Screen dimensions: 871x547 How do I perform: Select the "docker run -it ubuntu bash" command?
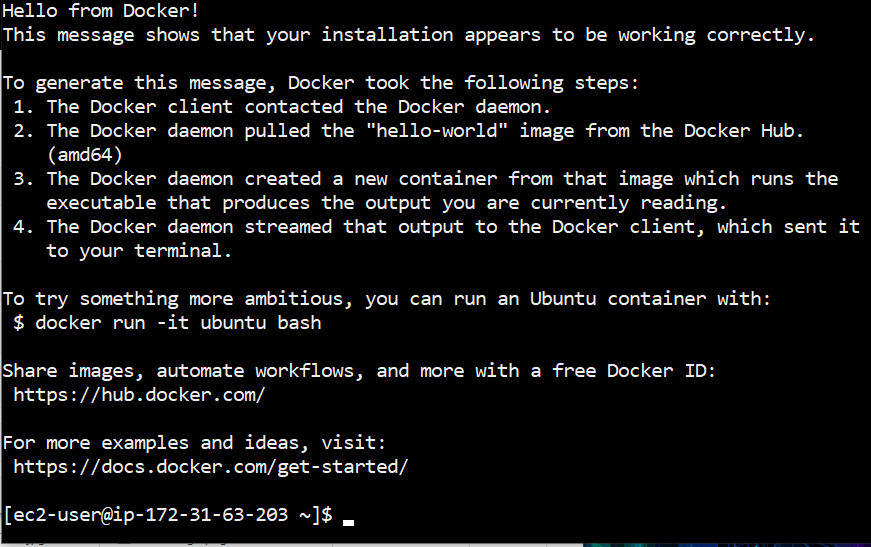coord(178,323)
